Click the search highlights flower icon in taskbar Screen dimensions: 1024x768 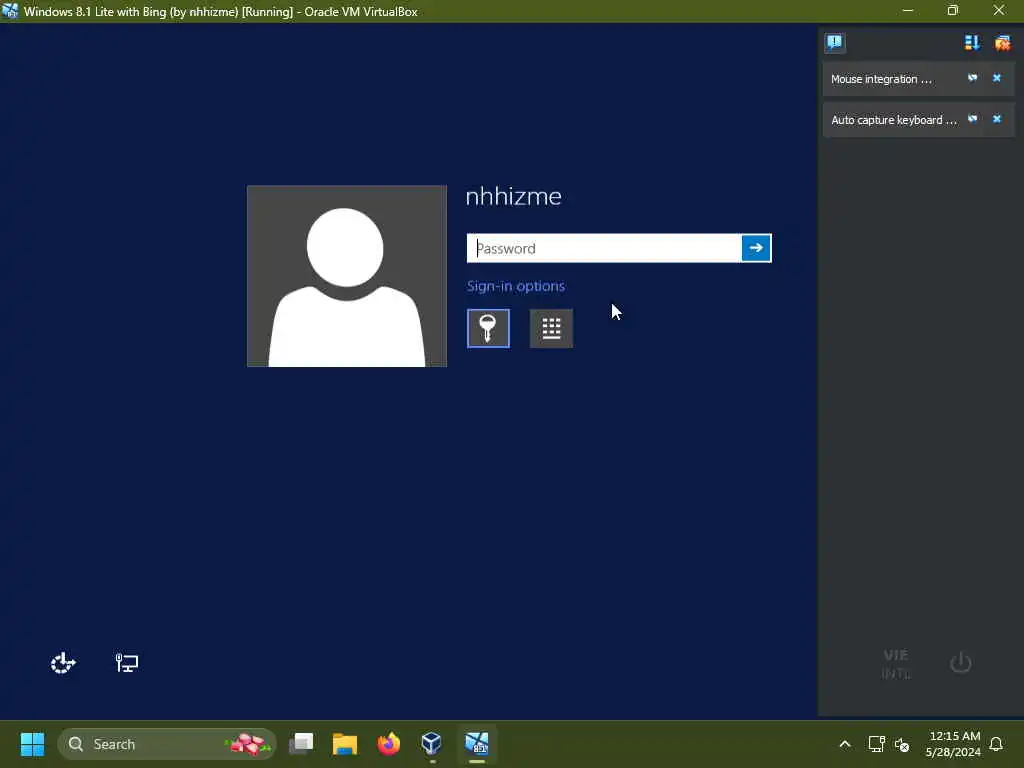pos(248,744)
